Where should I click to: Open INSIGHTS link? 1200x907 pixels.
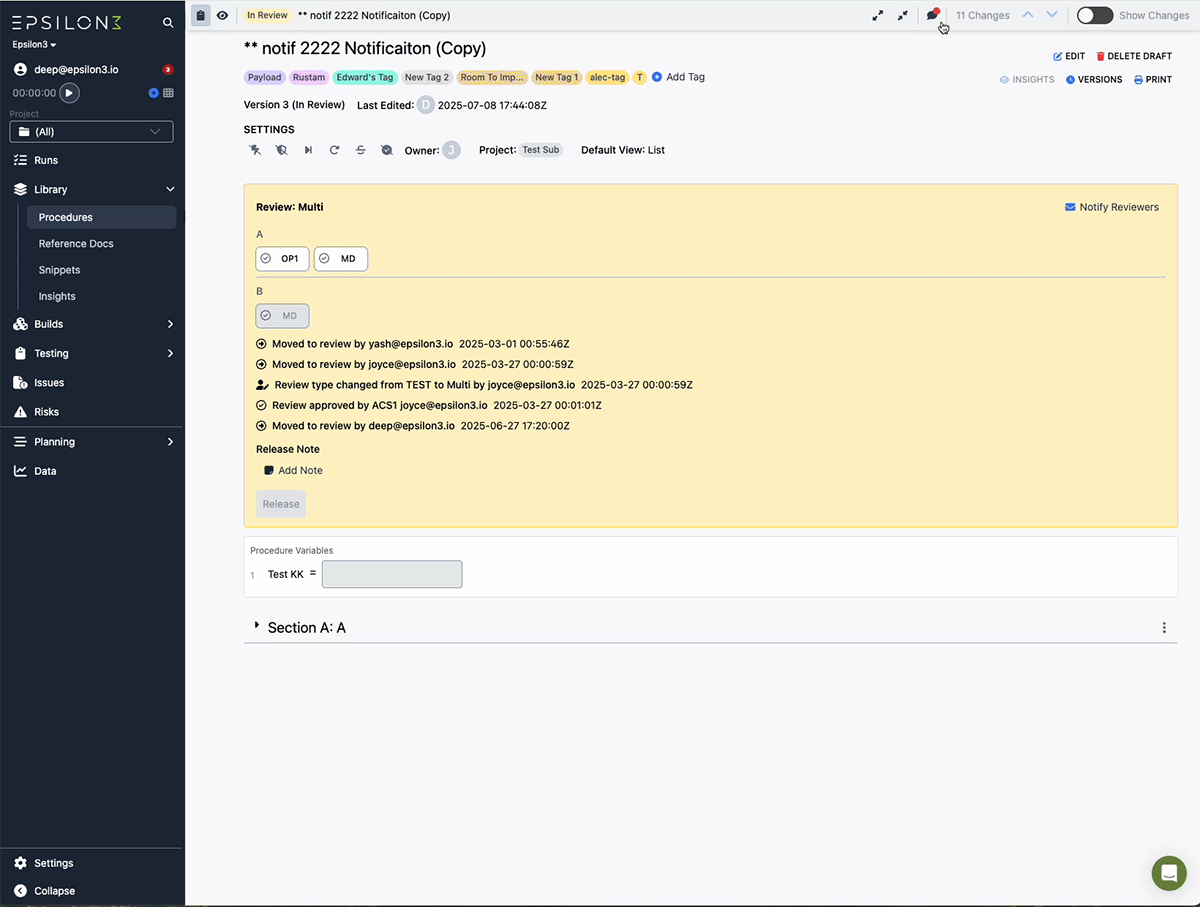pyautogui.click(x=1027, y=79)
